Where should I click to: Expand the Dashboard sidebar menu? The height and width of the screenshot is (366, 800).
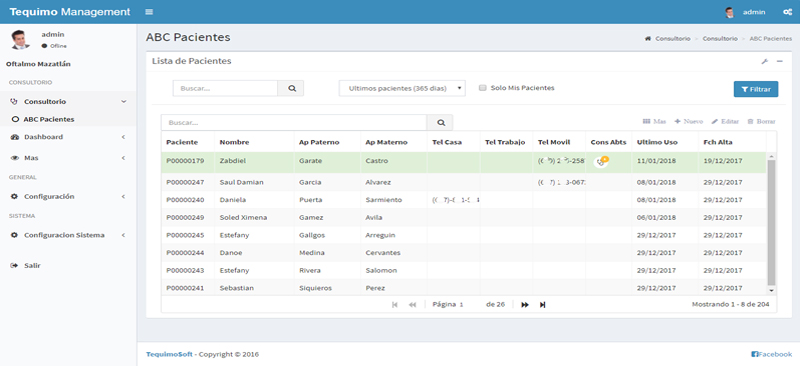68,137
